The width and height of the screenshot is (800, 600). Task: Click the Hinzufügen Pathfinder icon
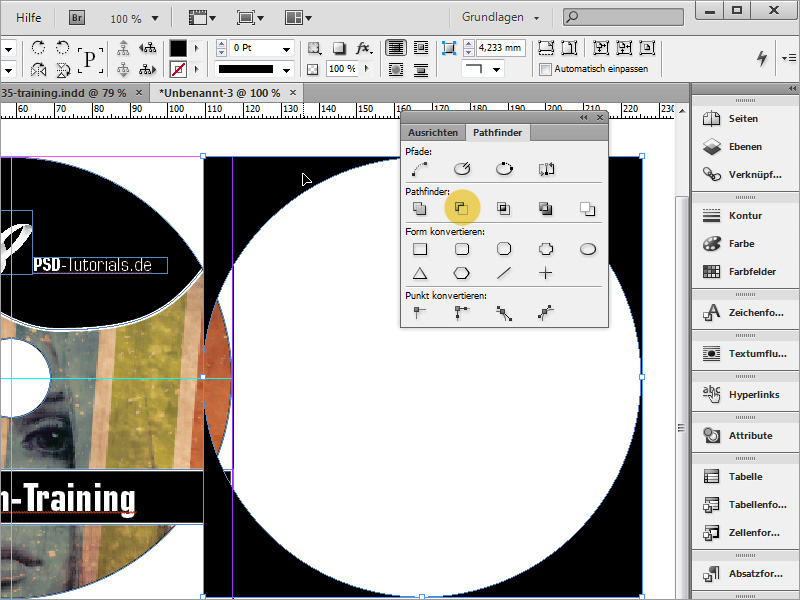(x=419, y=207)
